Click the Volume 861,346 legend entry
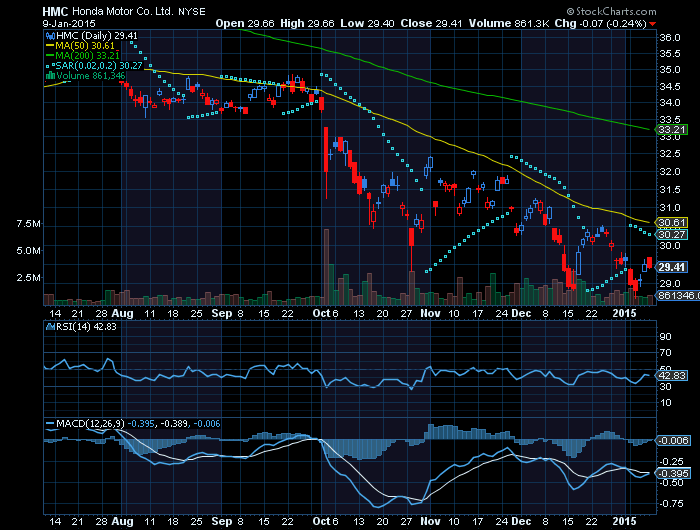Viewport: 700px width, 530px height. (x=86, y=75)
